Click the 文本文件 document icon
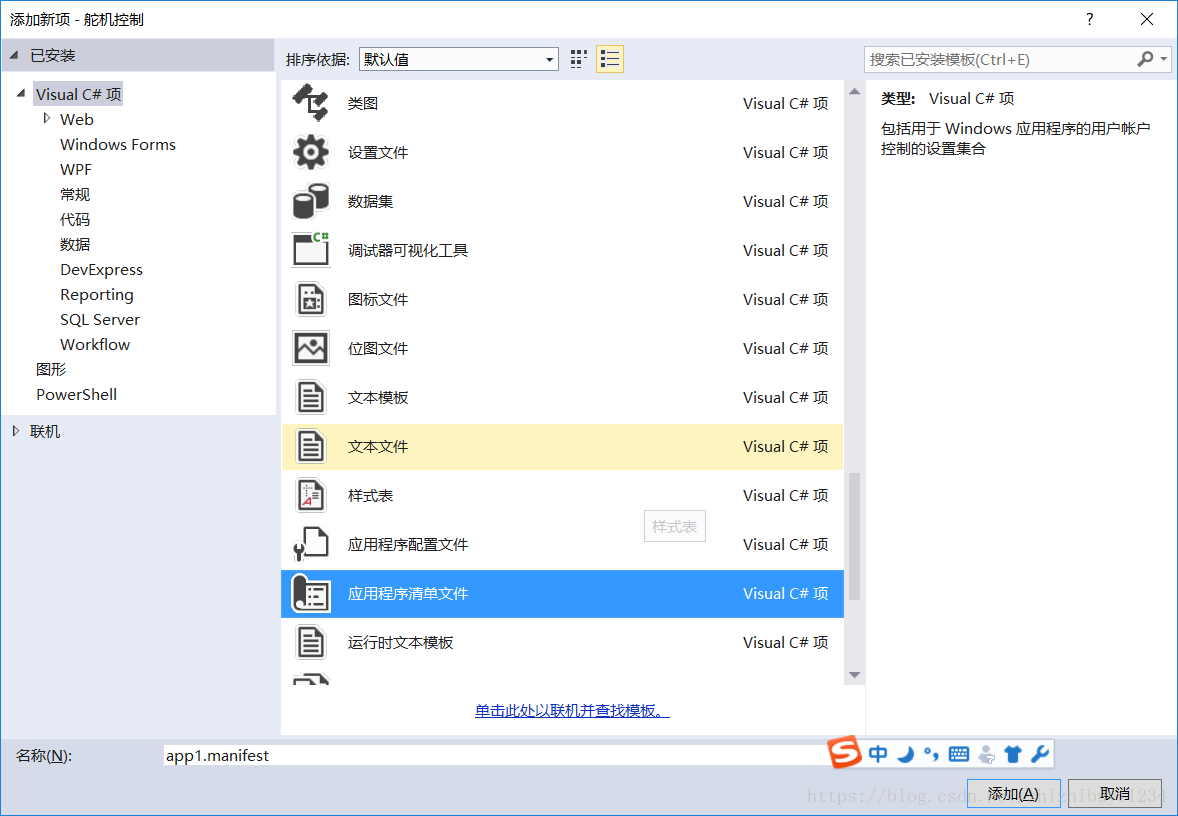 coord(310,446)
